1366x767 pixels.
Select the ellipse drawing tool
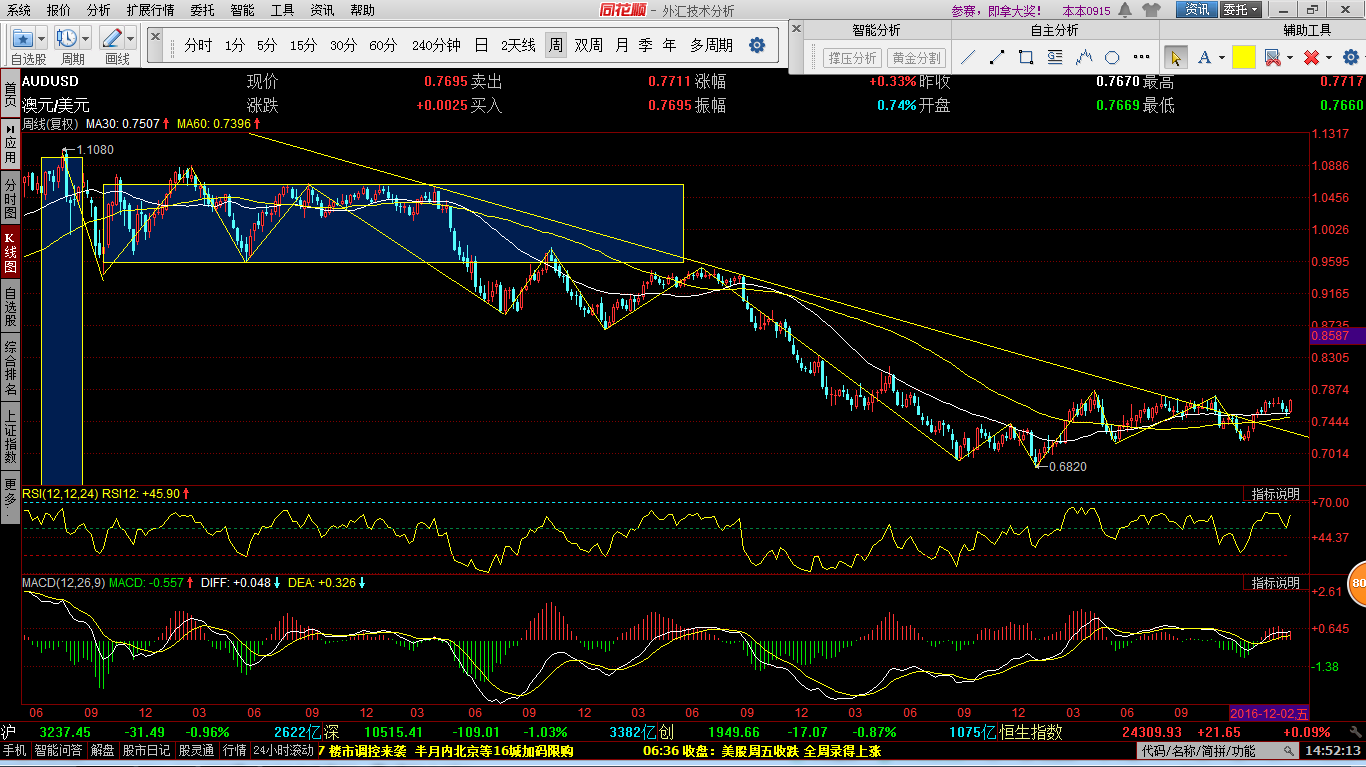tap(1112, 57)
